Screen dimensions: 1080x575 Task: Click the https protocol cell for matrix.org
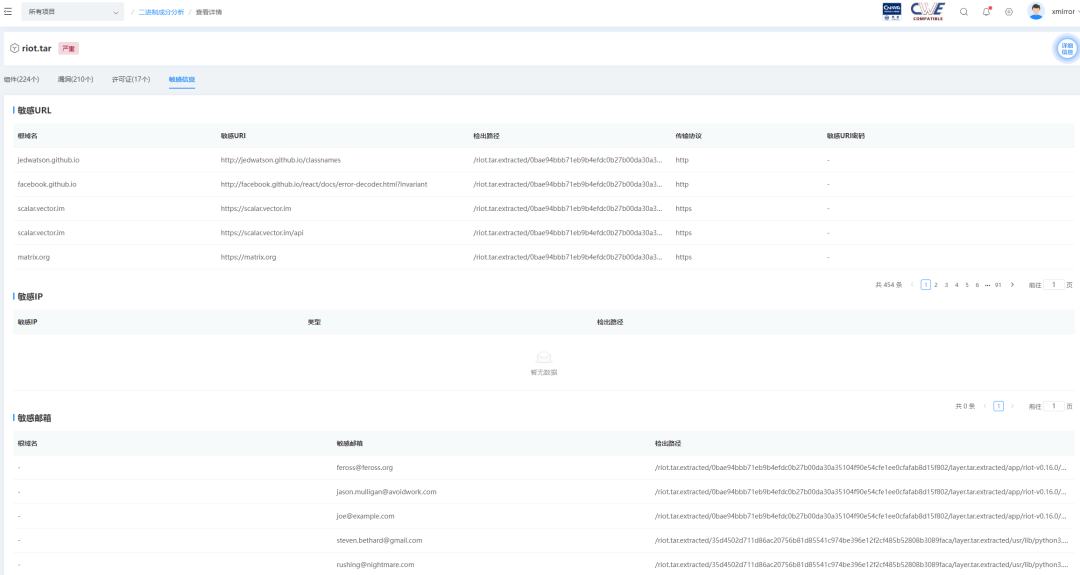tap(683, 257)
